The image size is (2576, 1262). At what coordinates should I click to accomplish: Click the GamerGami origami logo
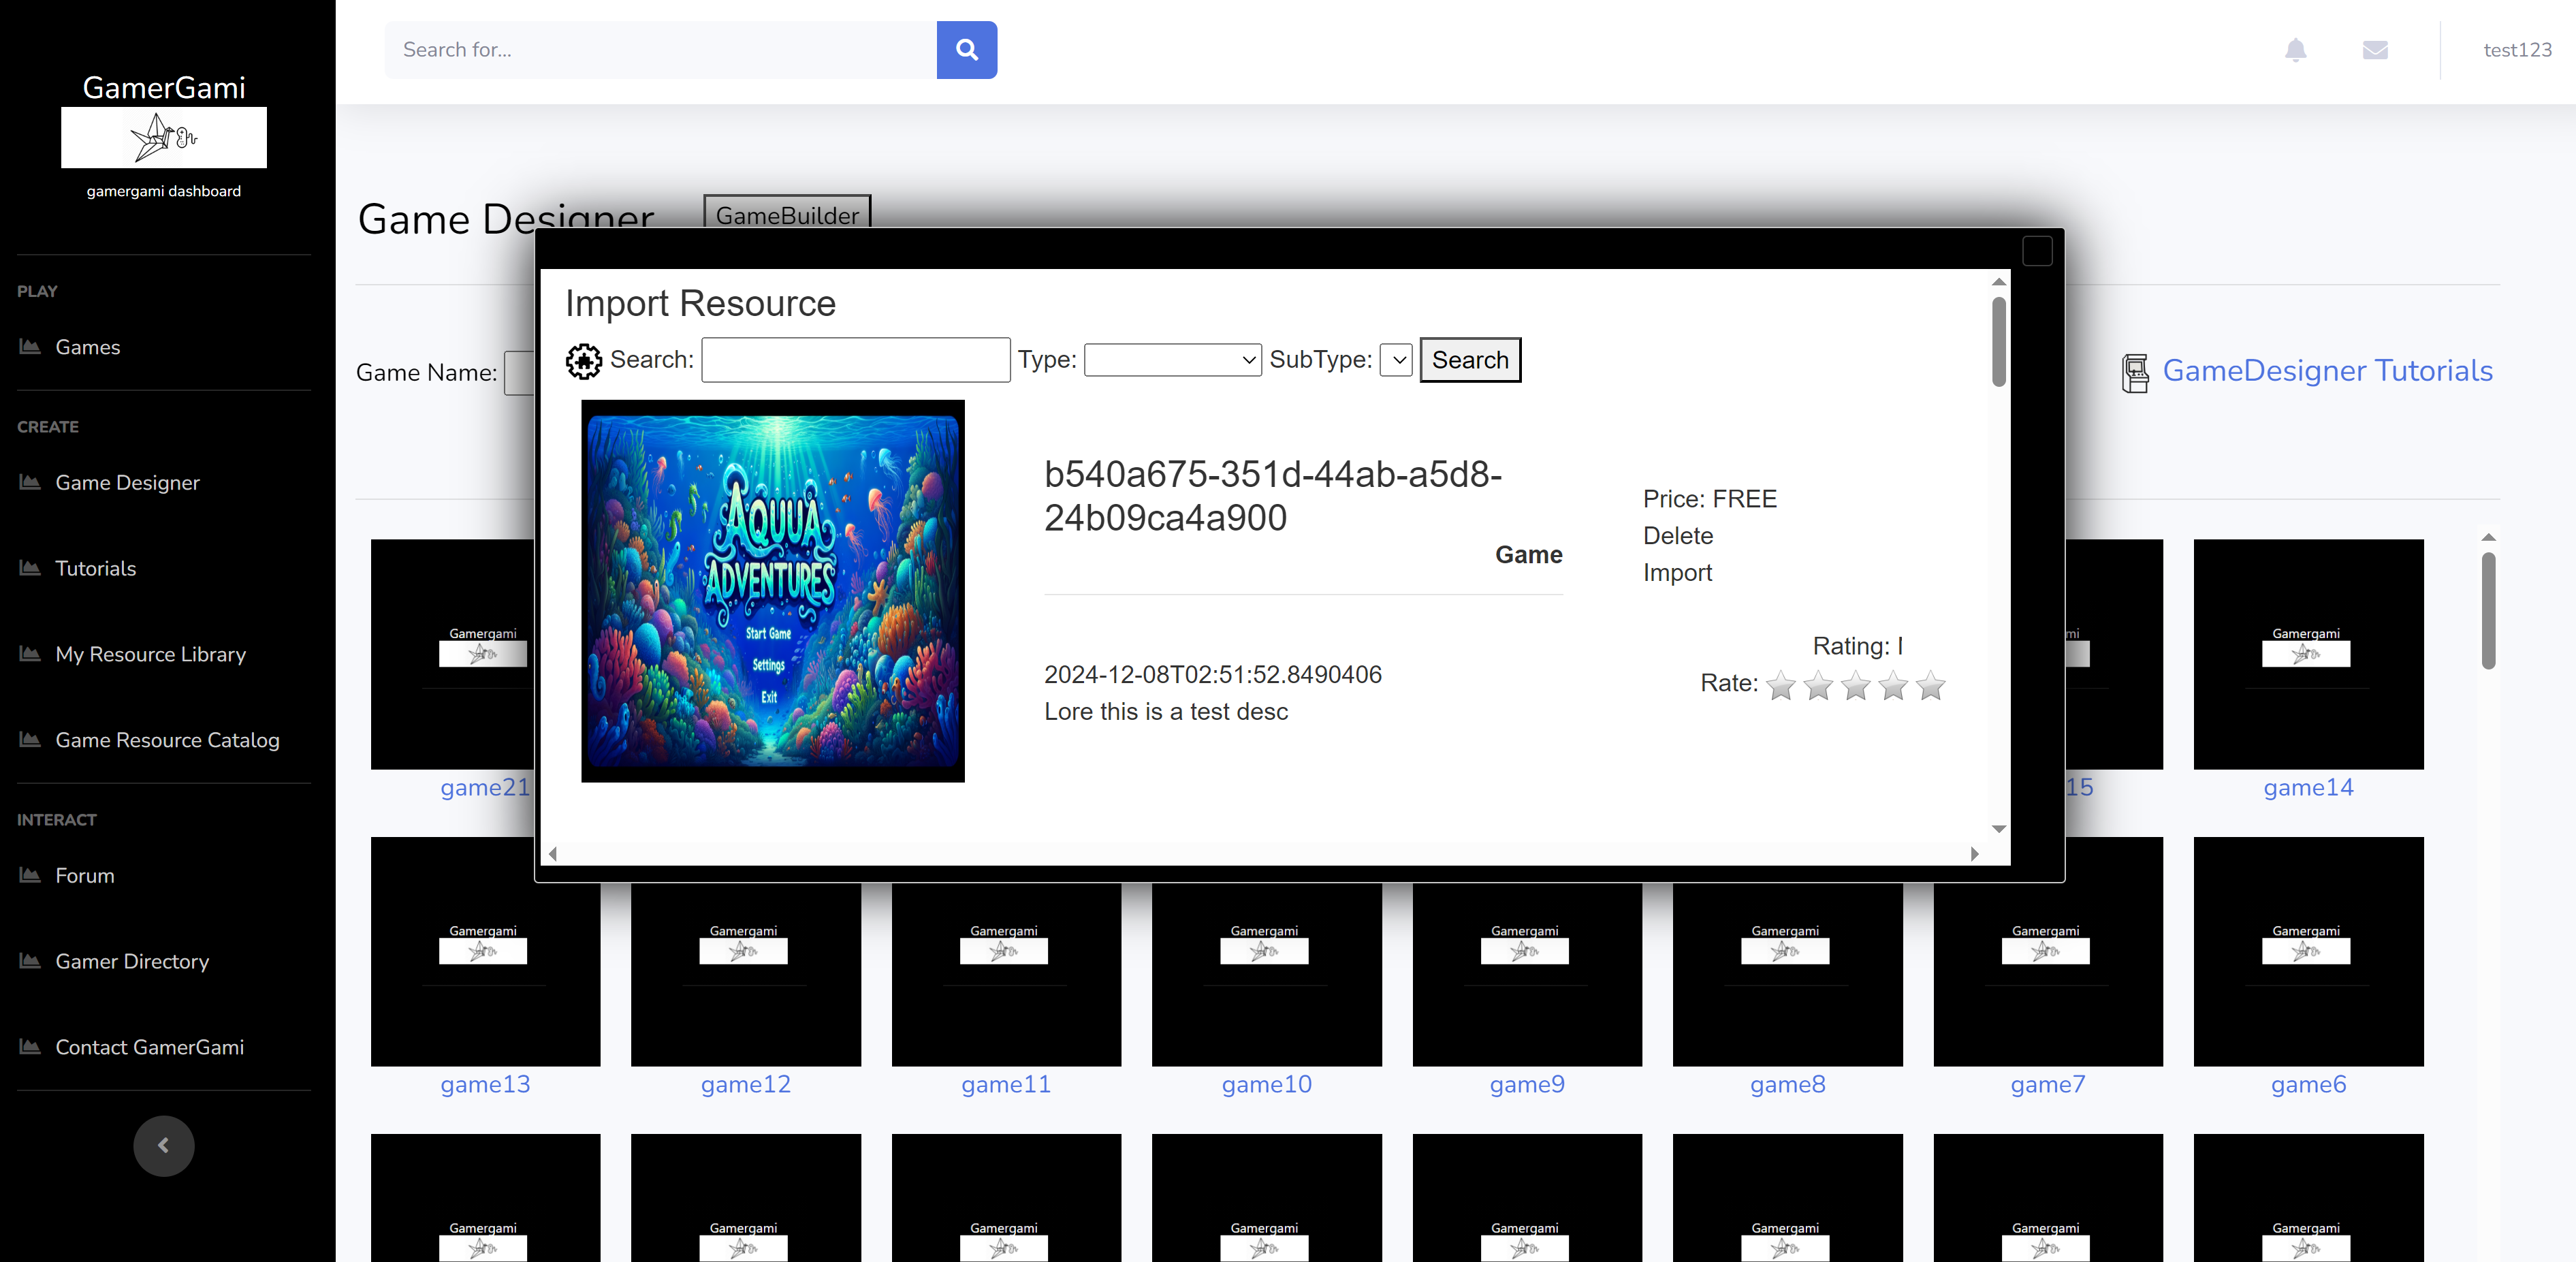click(164, 137)
